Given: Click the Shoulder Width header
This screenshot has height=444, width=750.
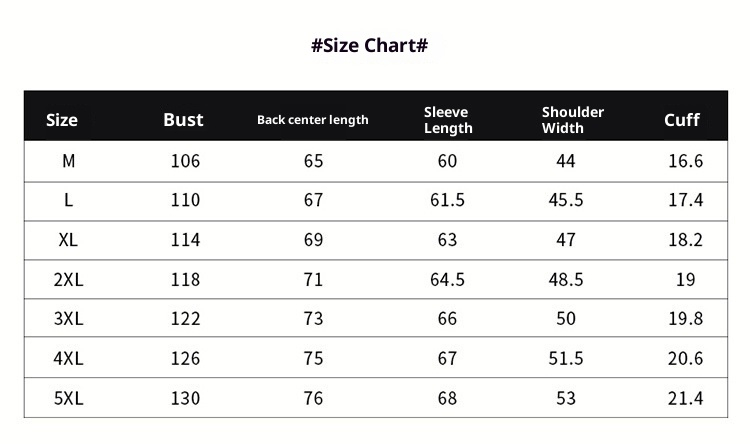Looking at the screenshot, I should [572, 120].
